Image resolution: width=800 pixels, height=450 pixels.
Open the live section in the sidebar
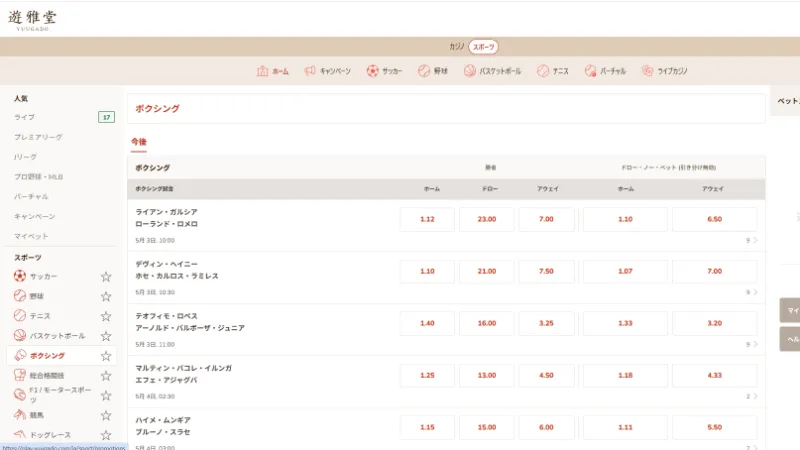24,117
